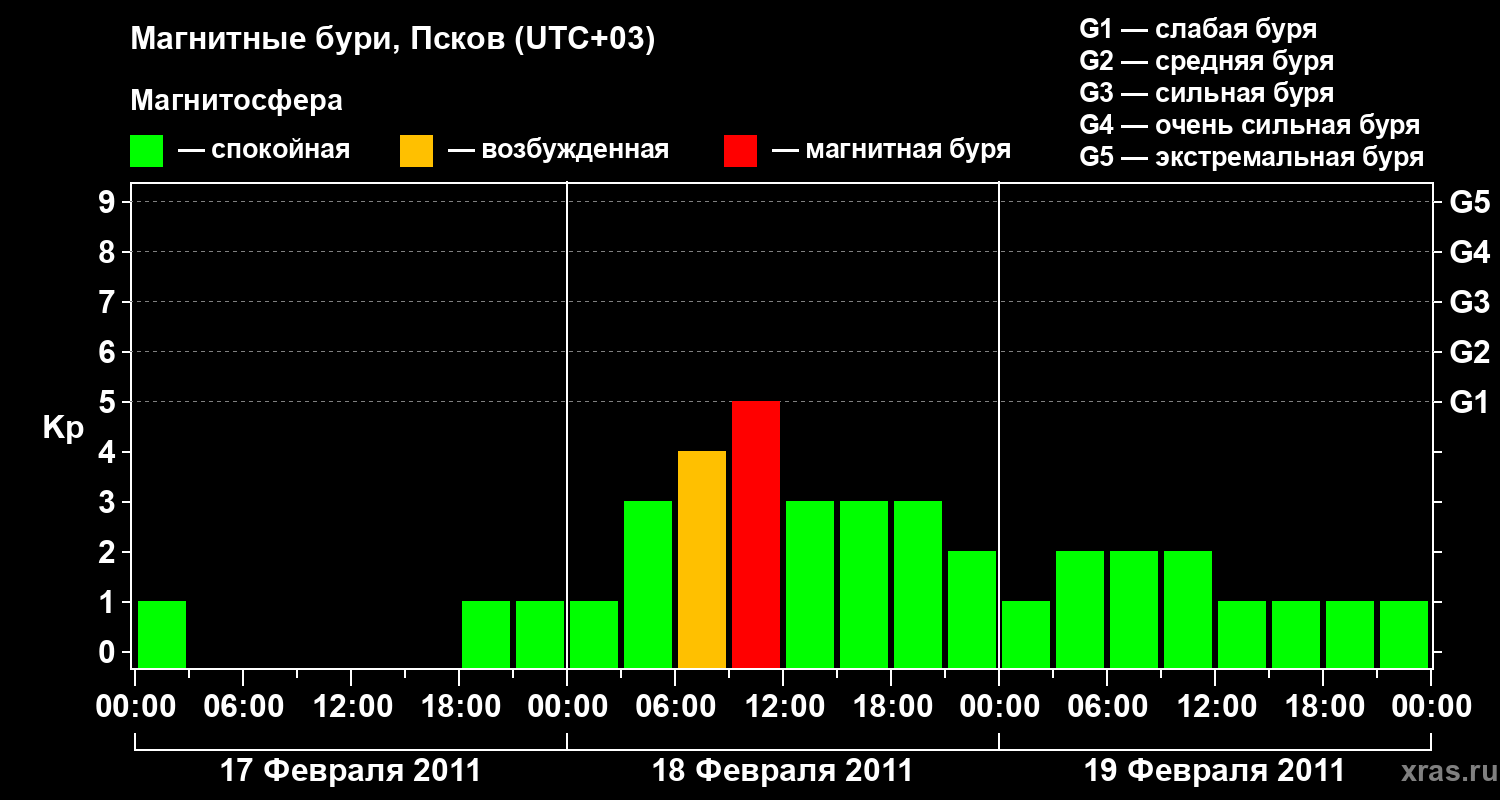This screenshot has width=1500, height=800.
Task: Click the G1 level label on right axis
Action: [x=1469, y=402]
